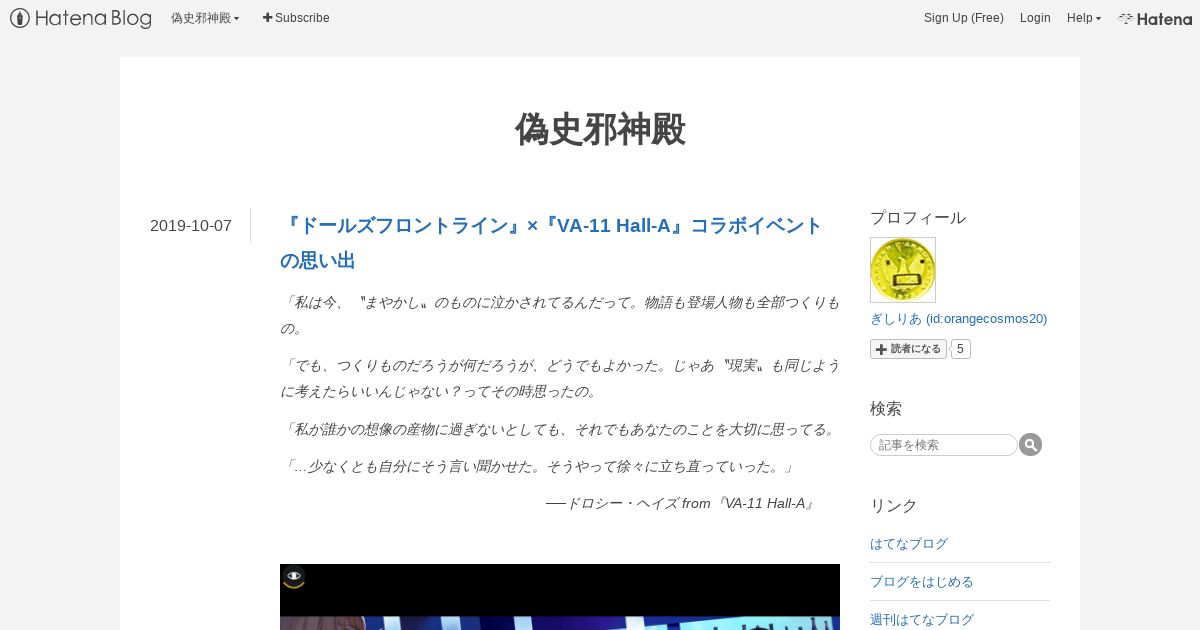Open the Sign Up (Free) link
The image size is (1200, 630).
point(964,18)
